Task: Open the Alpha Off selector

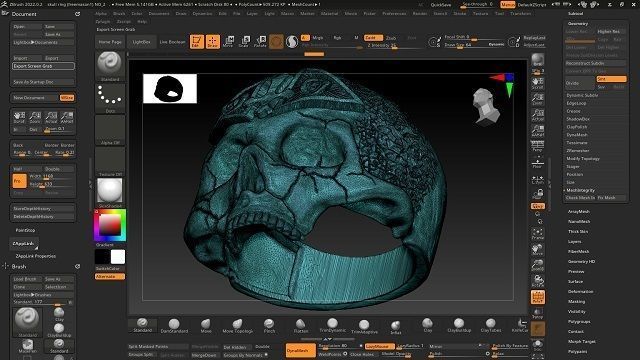Action: 110,130
